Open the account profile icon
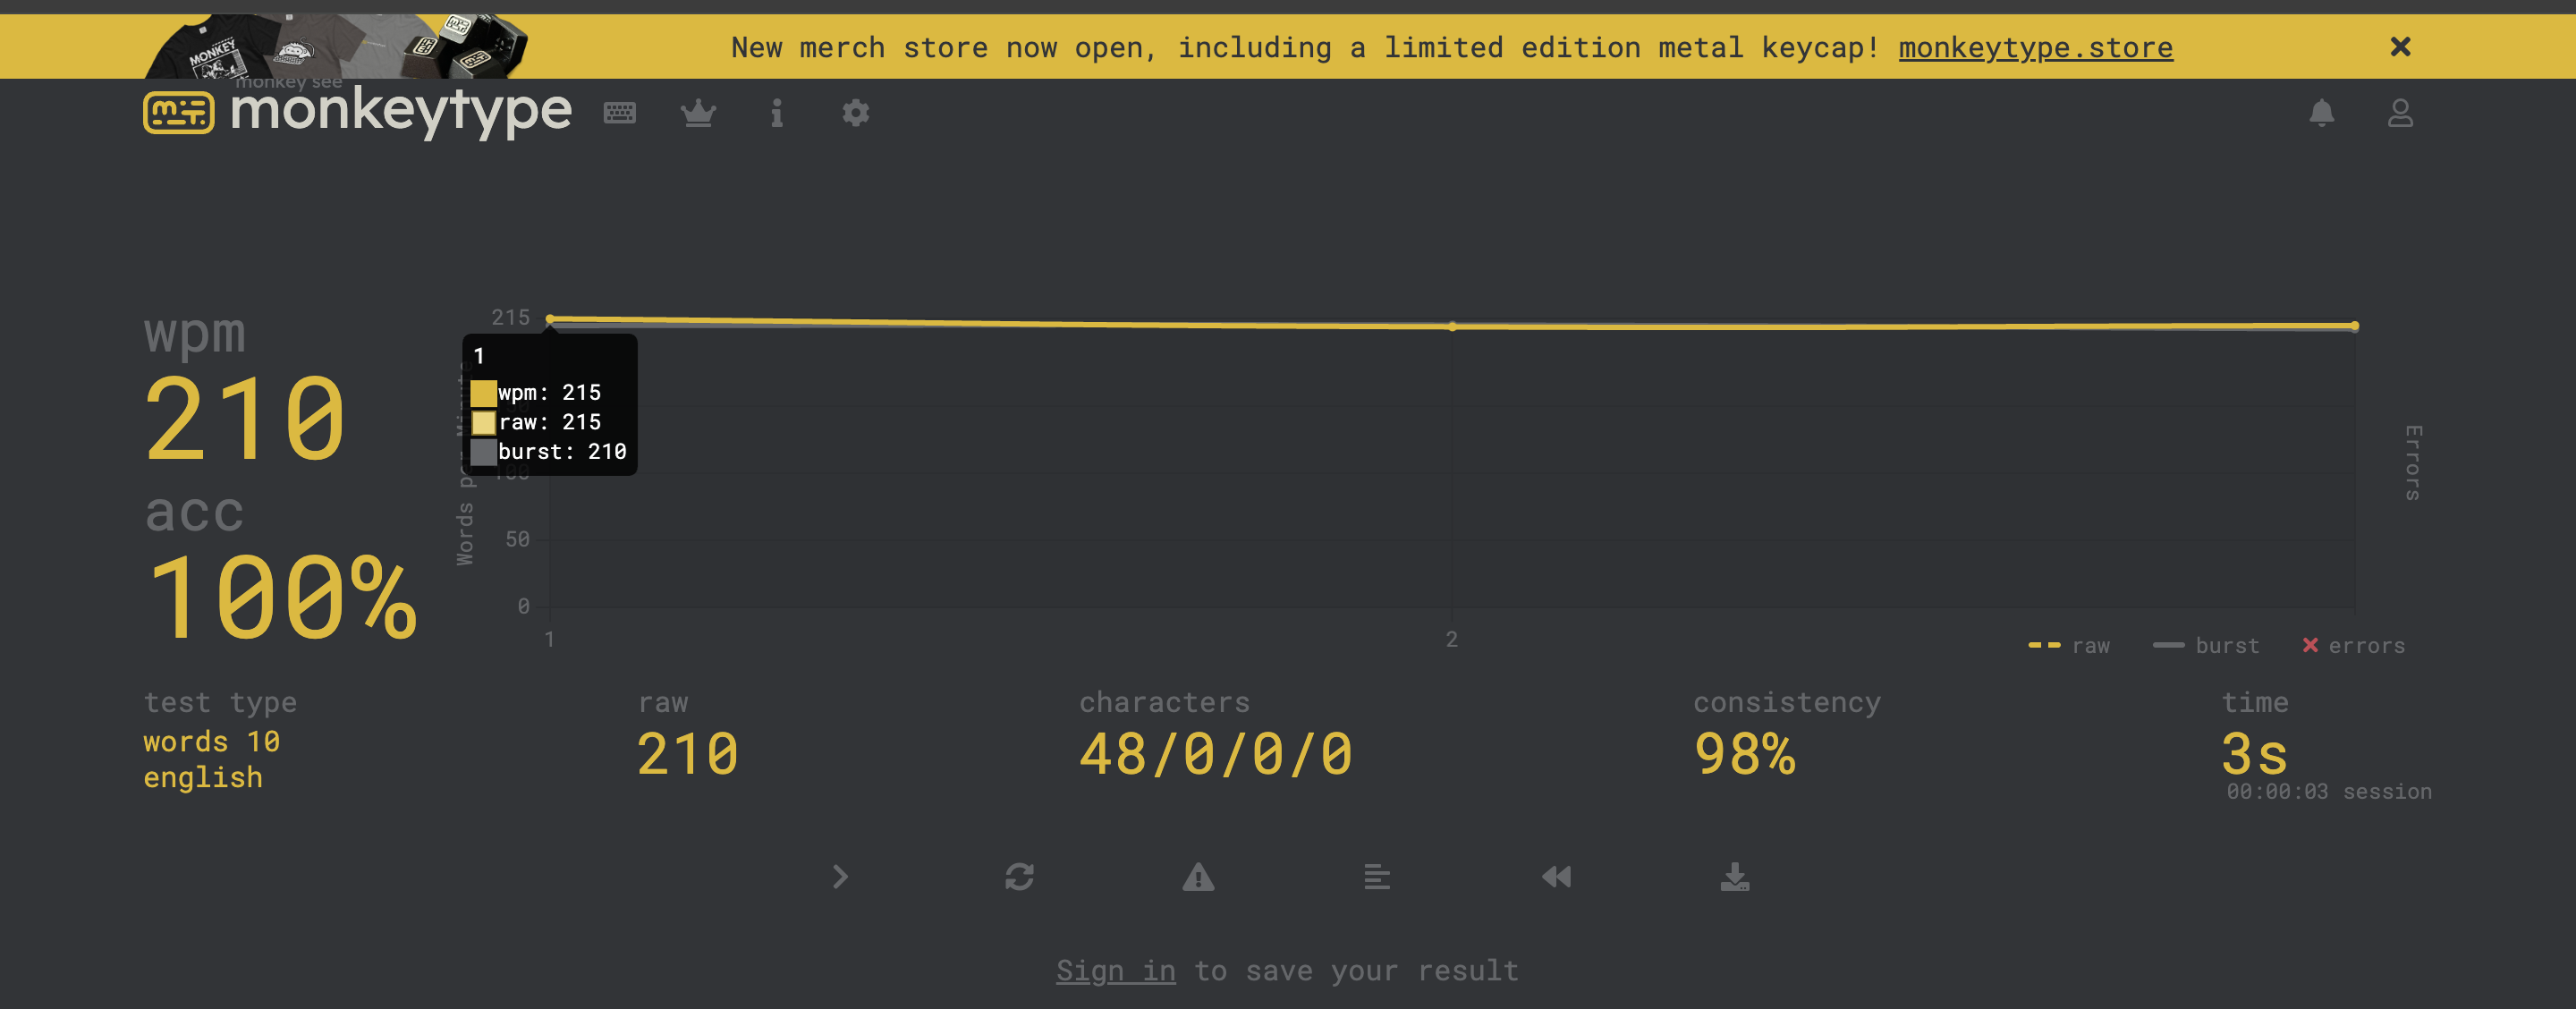Screen dimensions: 2576x1009 click(2400, 113)
